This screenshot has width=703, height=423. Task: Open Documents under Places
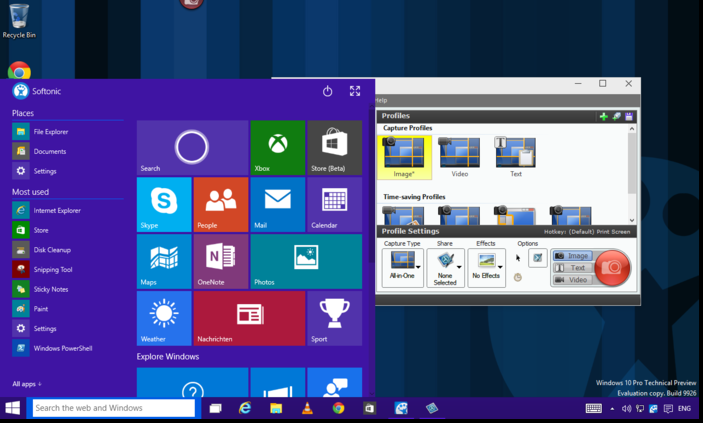click(x=67, y=152)
